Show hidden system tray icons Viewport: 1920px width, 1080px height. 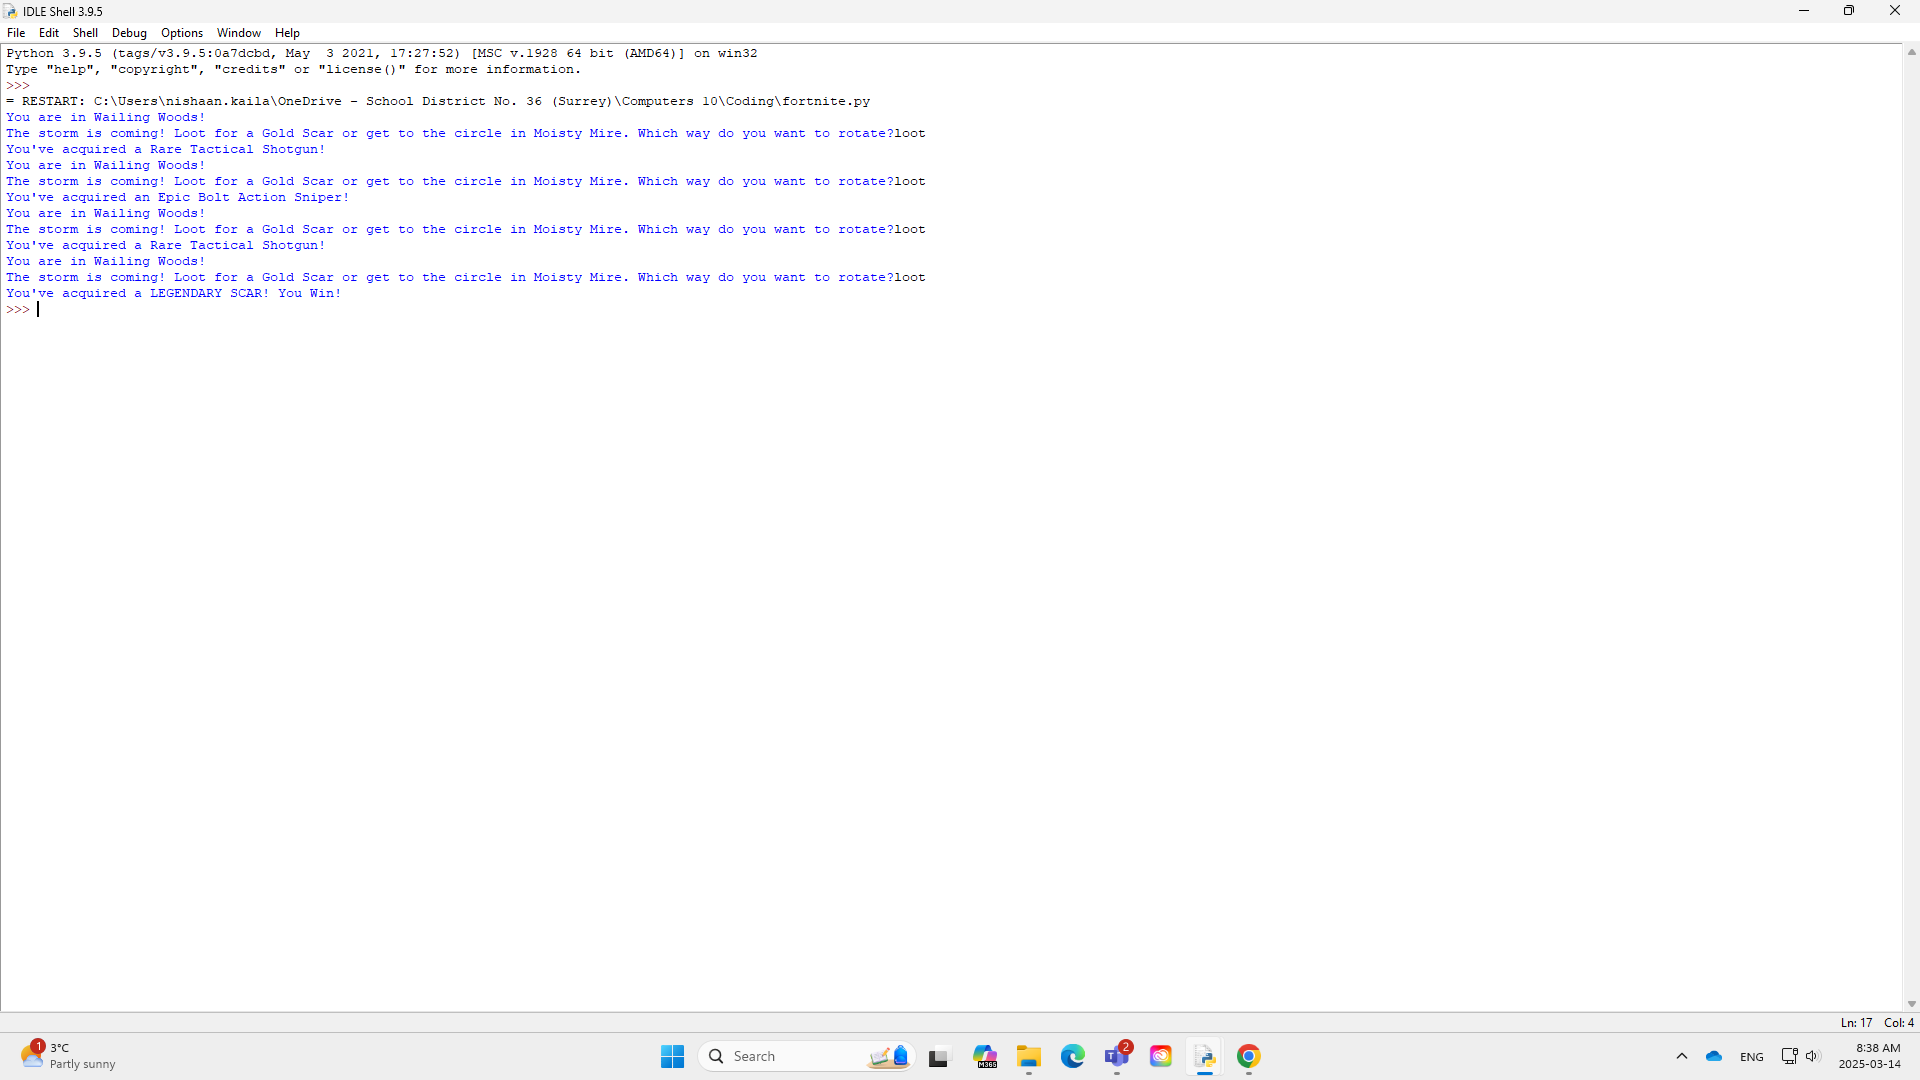[x=1682, y=1057]
